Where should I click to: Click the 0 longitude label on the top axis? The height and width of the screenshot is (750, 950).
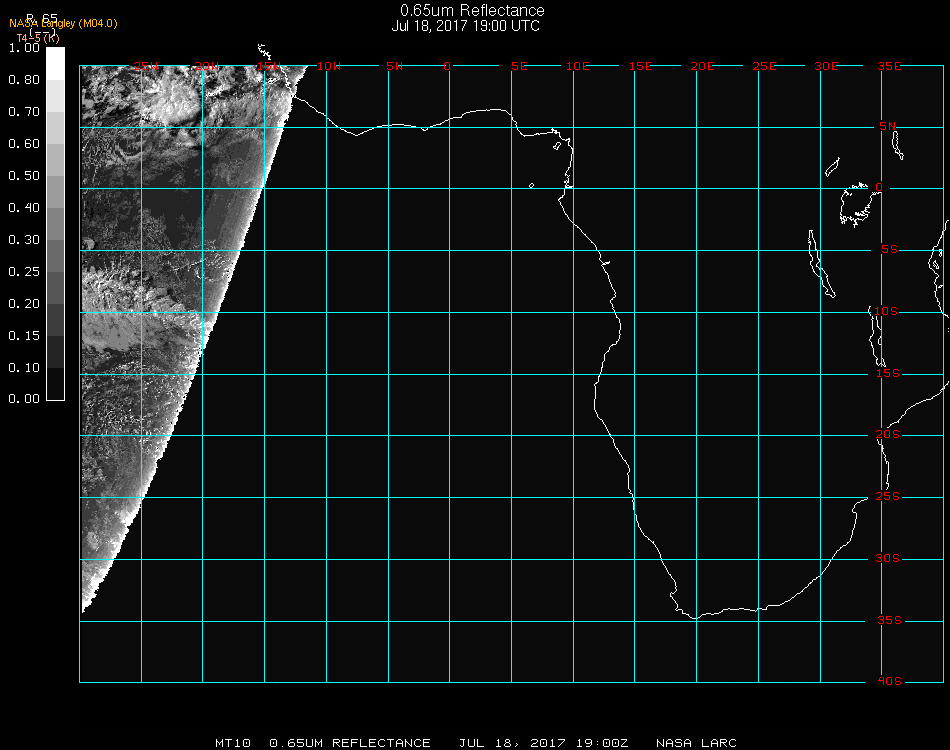coord(447,66)
